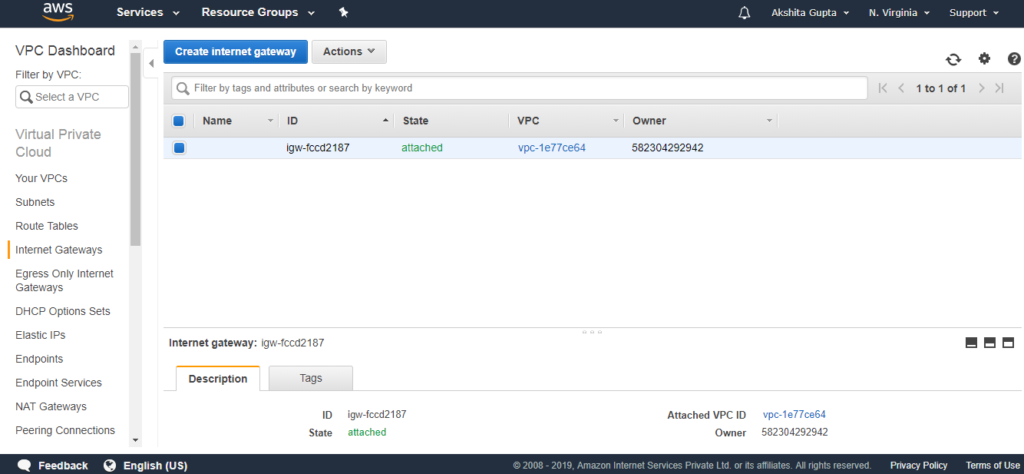Click the owner 582304292942 table cell
1024x474 pixels.
pos(667,148)
